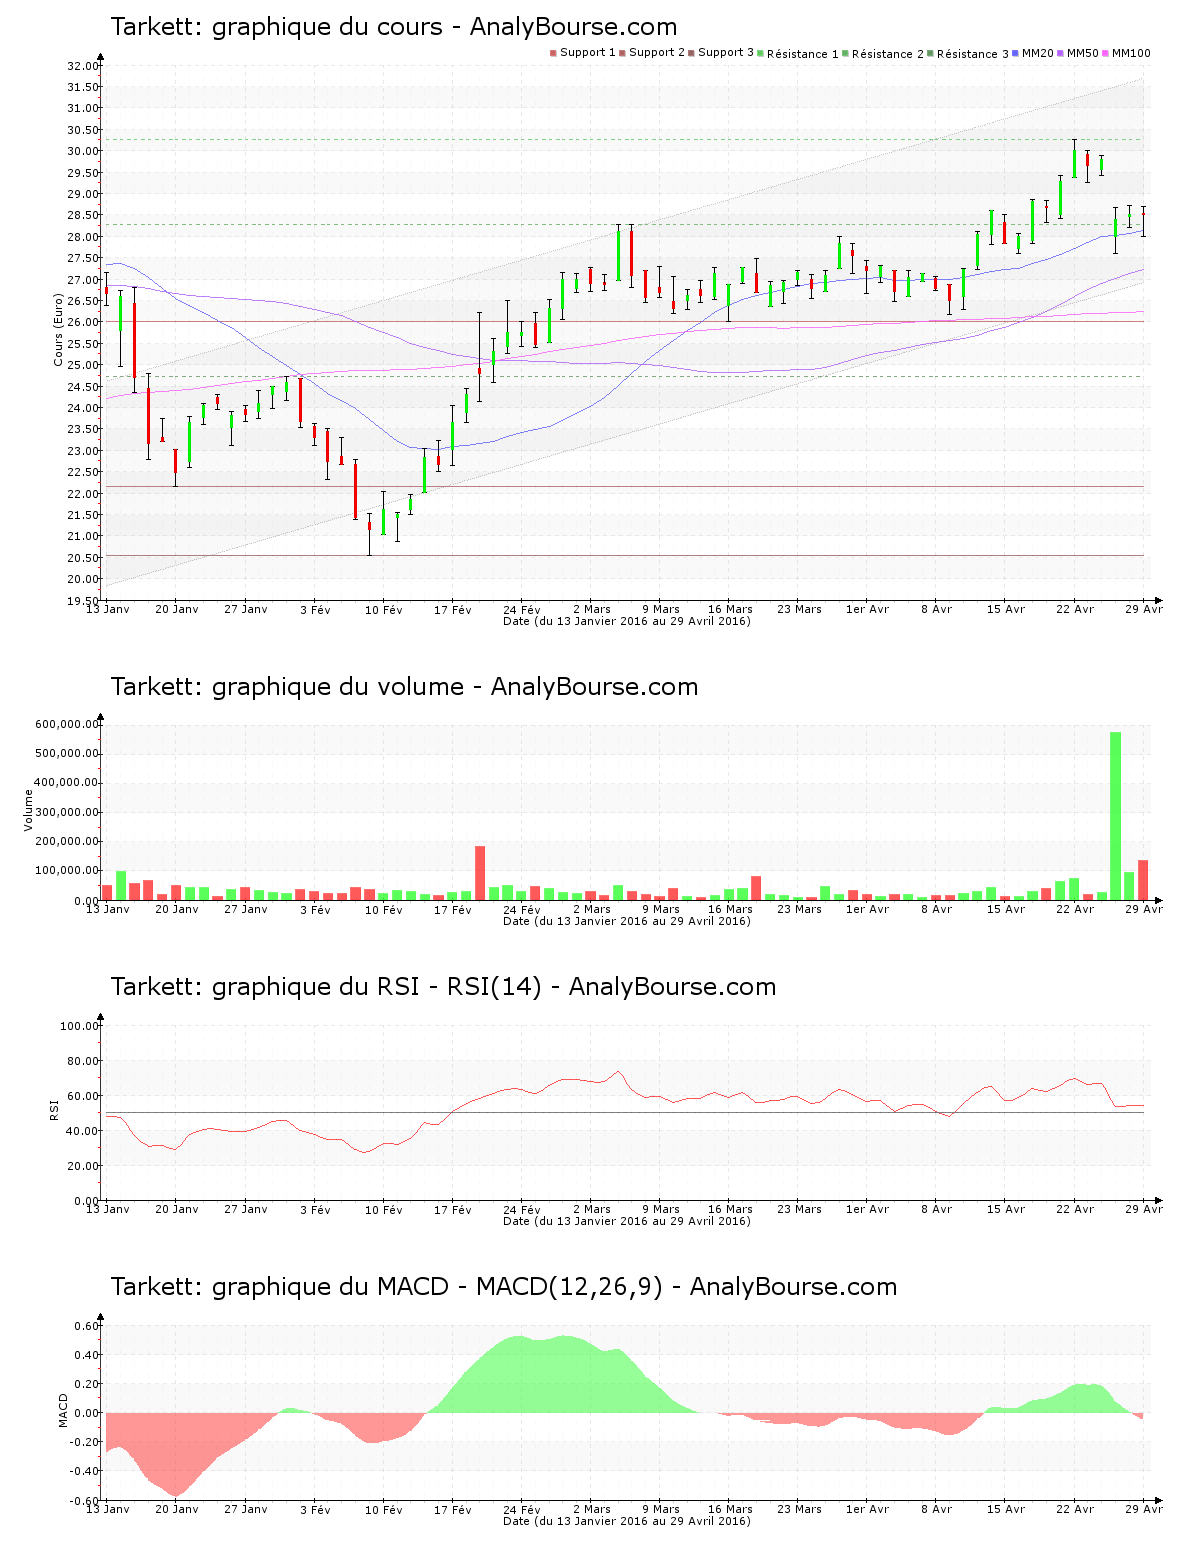Click the 'Cours (Euro)' axis label
This screenshot has height=1550, width=1200.
pos(58,329)
